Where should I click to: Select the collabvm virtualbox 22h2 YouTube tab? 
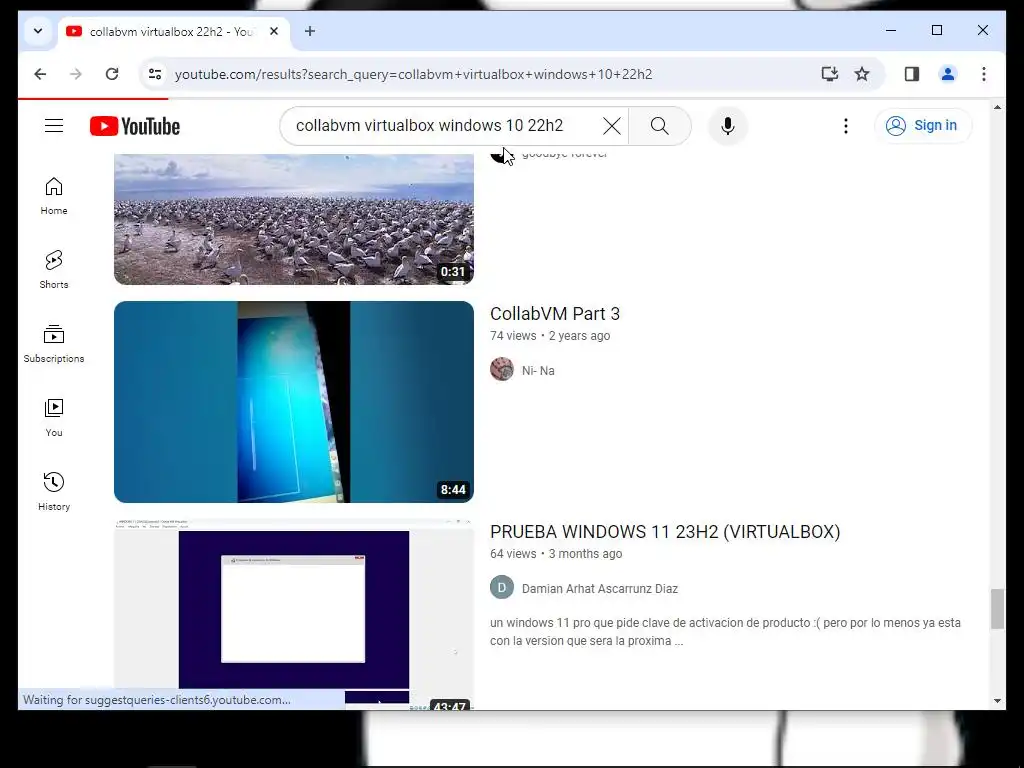172,31
